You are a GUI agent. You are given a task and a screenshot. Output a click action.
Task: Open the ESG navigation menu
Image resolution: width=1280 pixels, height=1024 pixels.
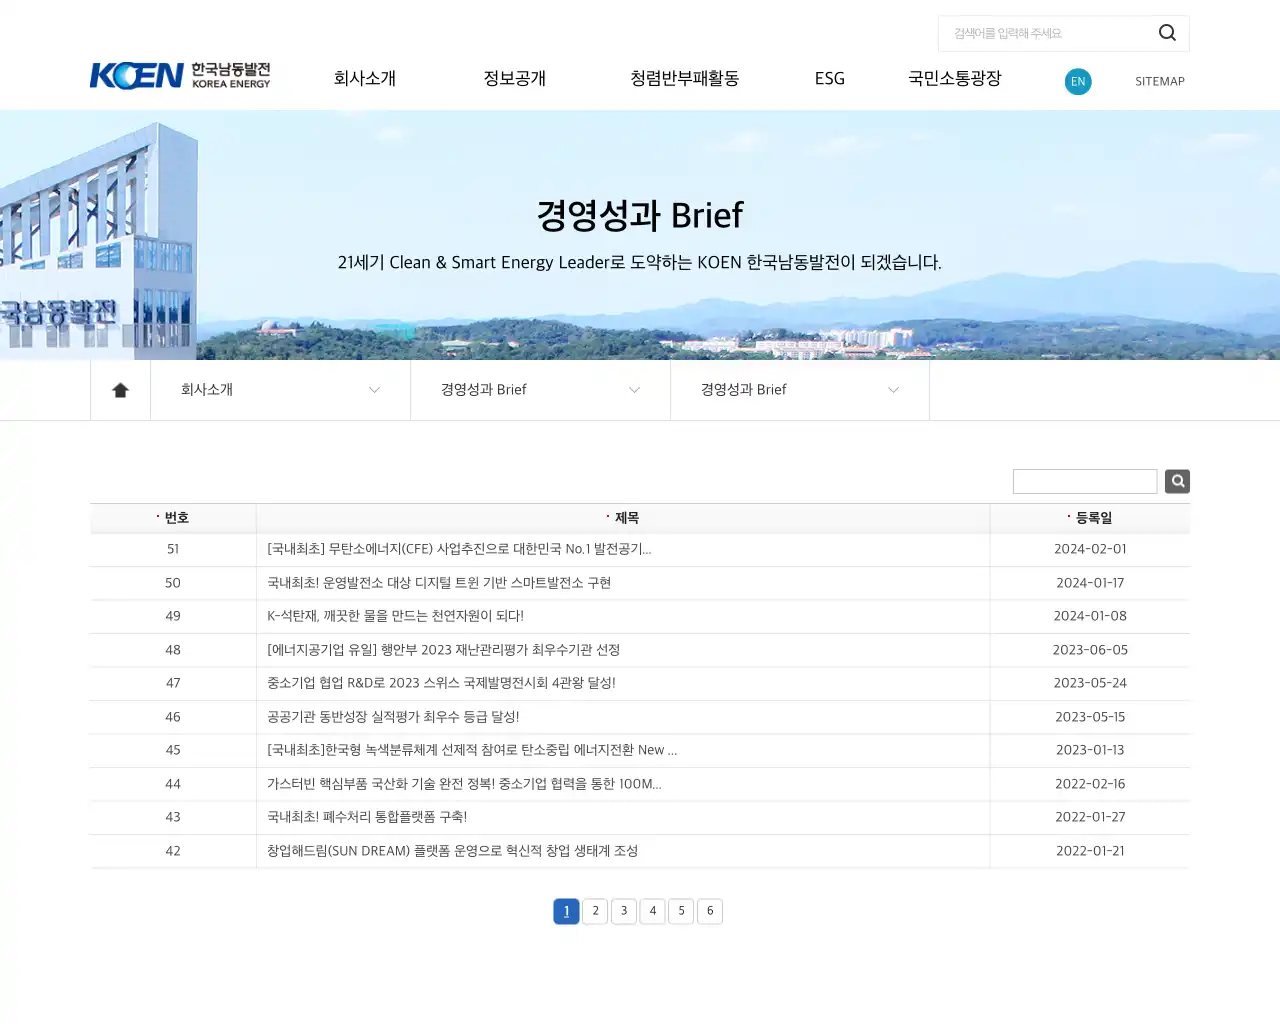[x=829, y=78]
